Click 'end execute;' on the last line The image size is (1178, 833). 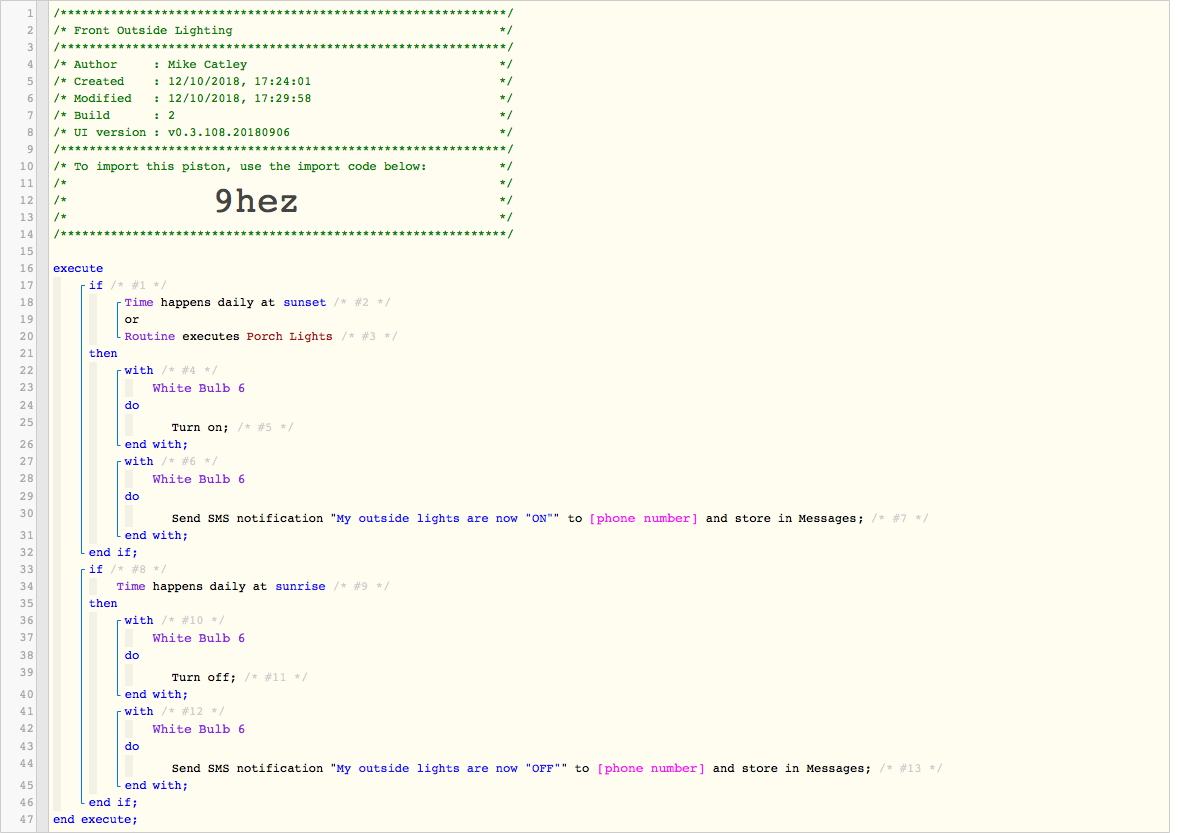[x=95, y=819]
